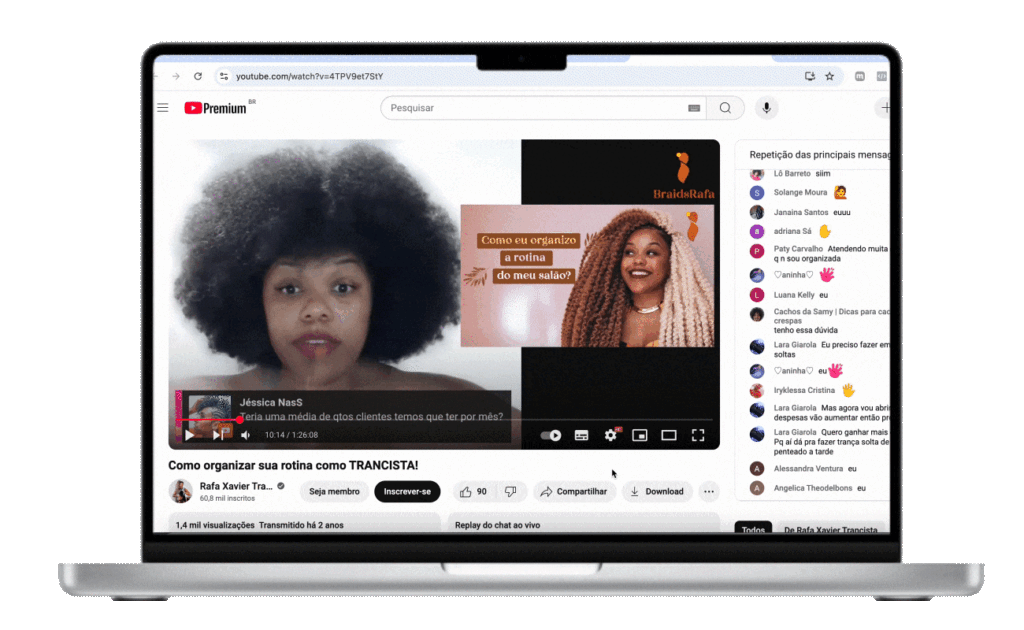This screenshot has width=1024, height=630.
Task: Dislike the video with thumbs down
Action: (510, 491)
